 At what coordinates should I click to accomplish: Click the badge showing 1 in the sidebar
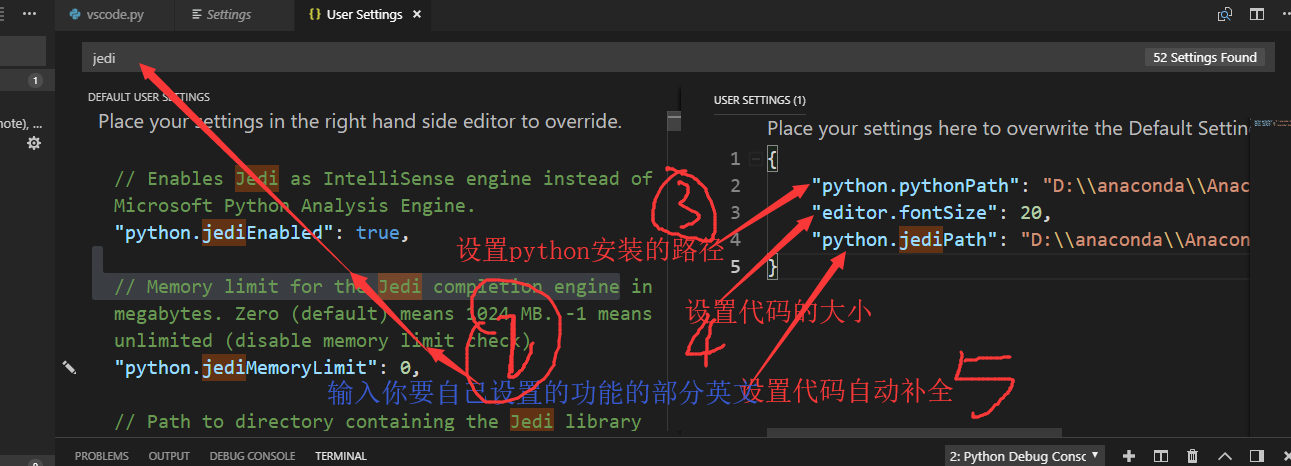pos(36,80)
